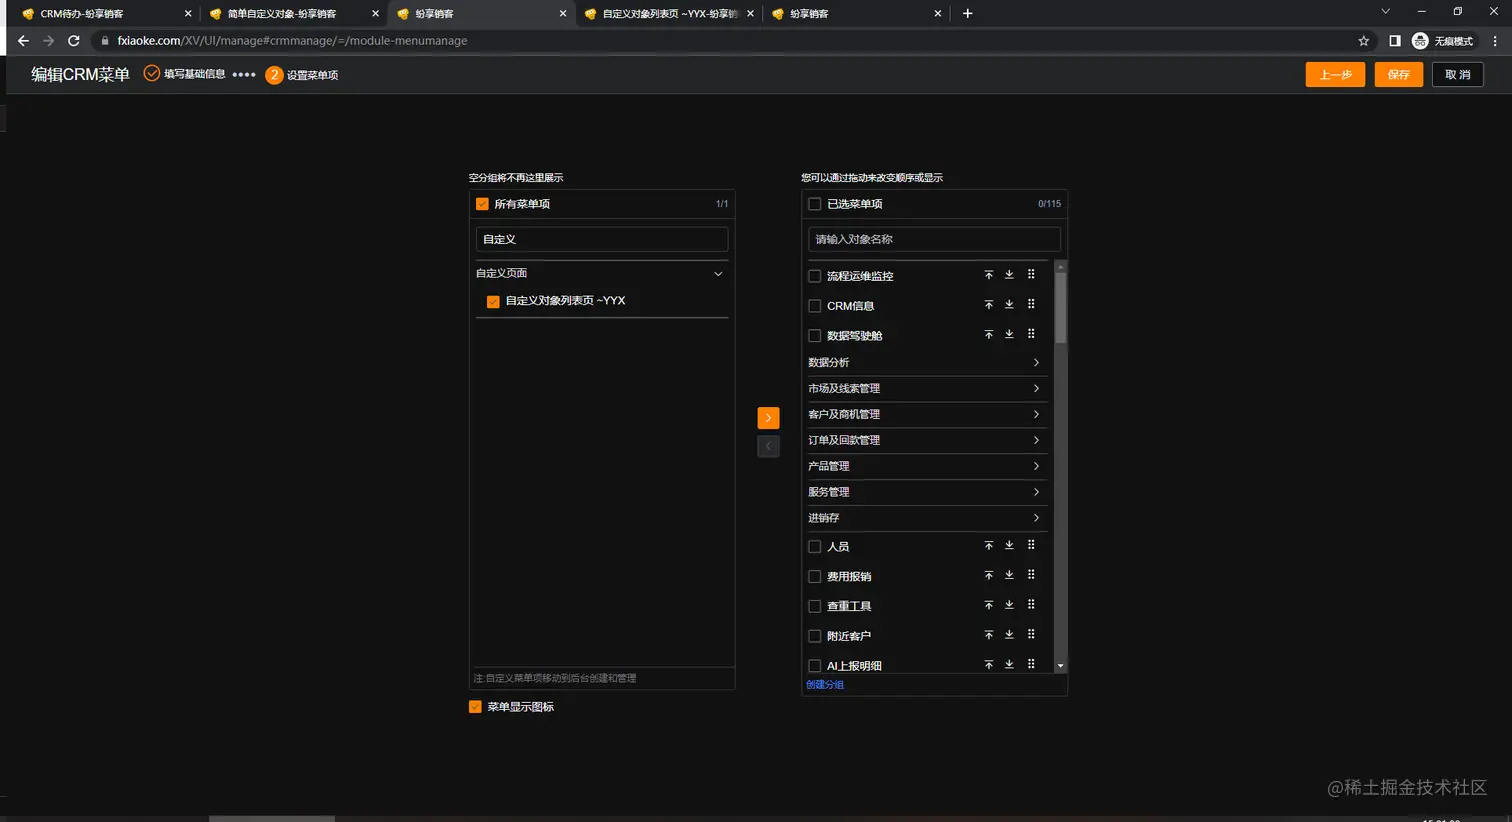Viewport: 1512px width, 822px height.
Task: Move 数据驾驶舱 to bottom
Action: pos(1009,335)
